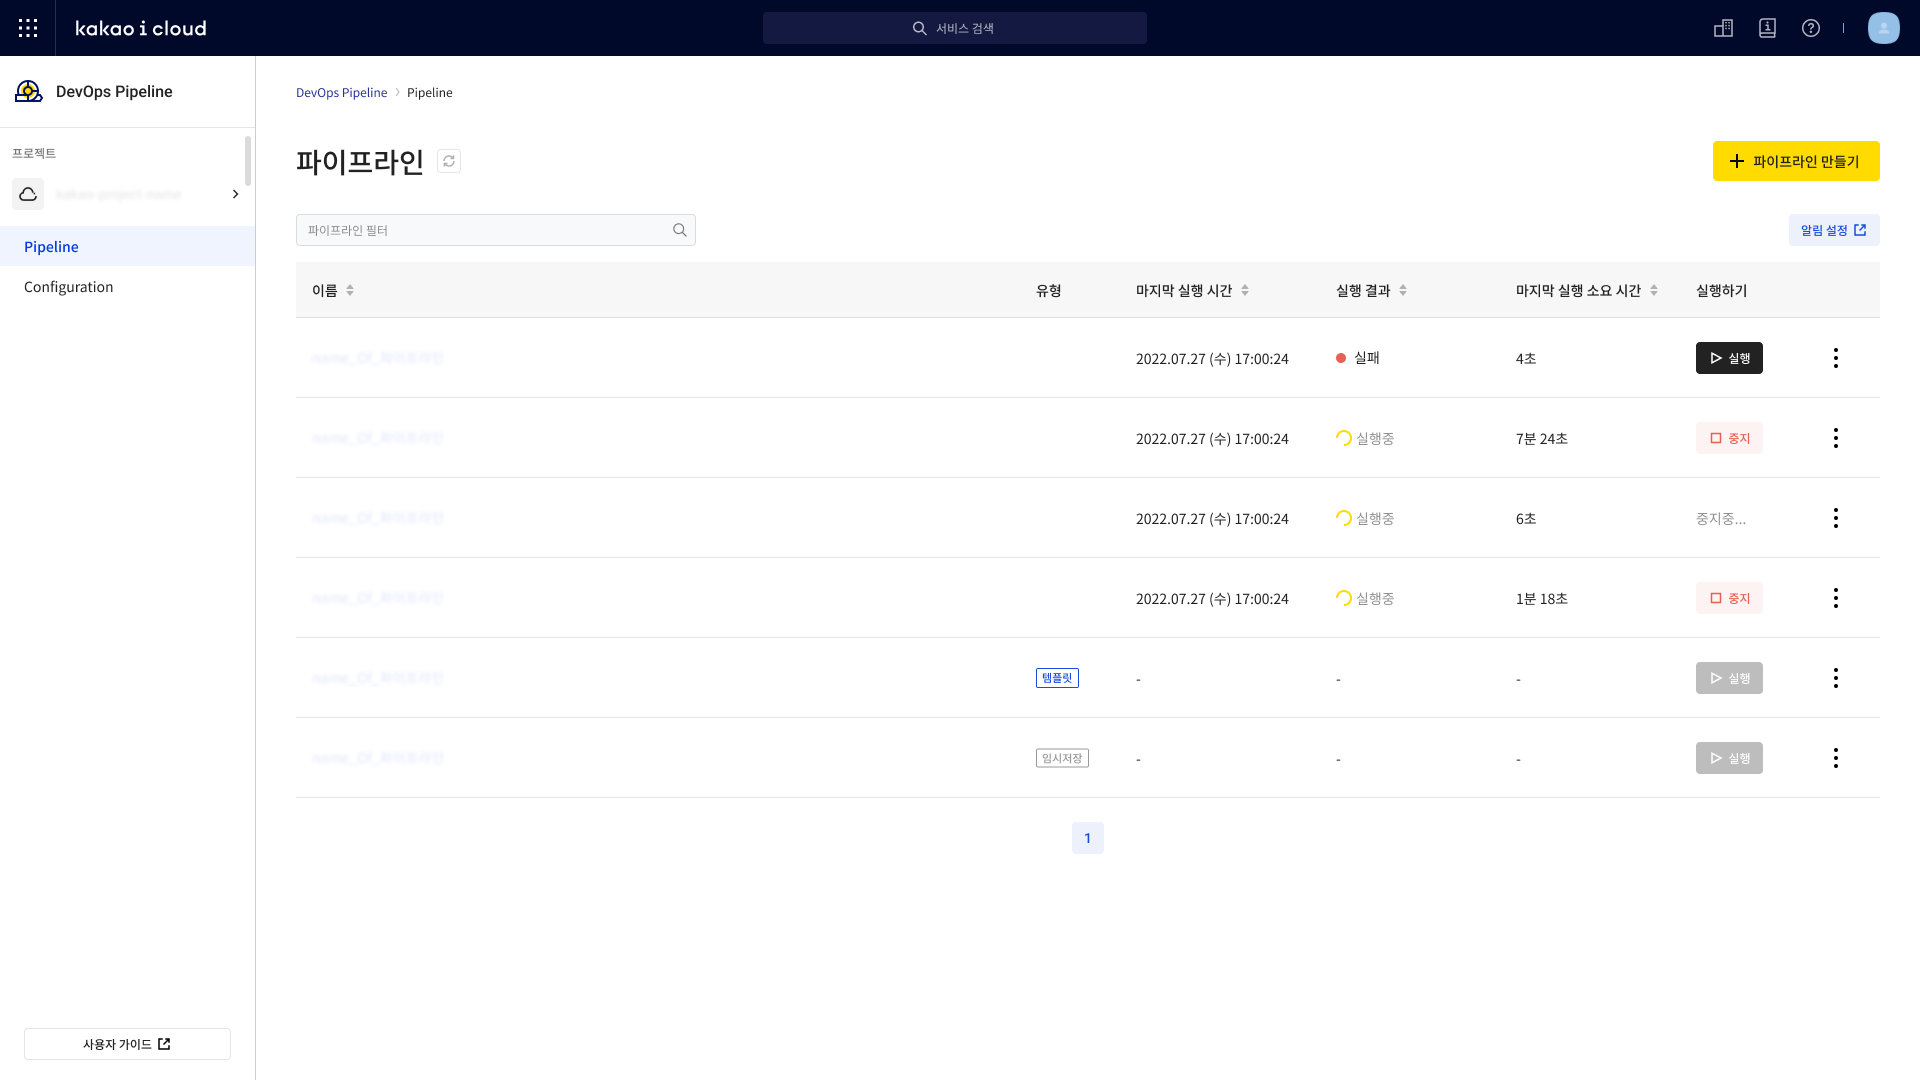Viewport: 1920px width, 1080px height.
Task: Click the filter search magnifier icon
Action: [x=680, y=230]
